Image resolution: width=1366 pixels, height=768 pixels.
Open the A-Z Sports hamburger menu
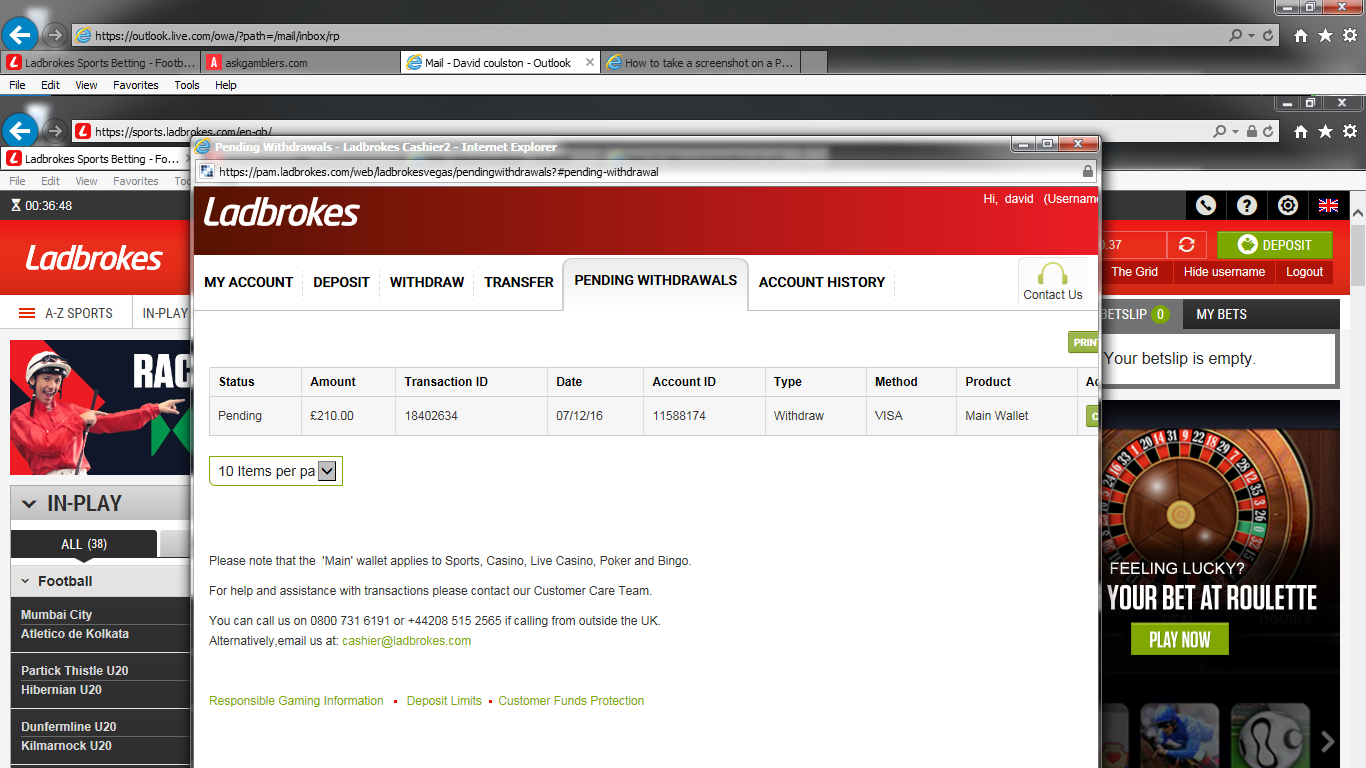pyautogui.click(x=28, y=313)
